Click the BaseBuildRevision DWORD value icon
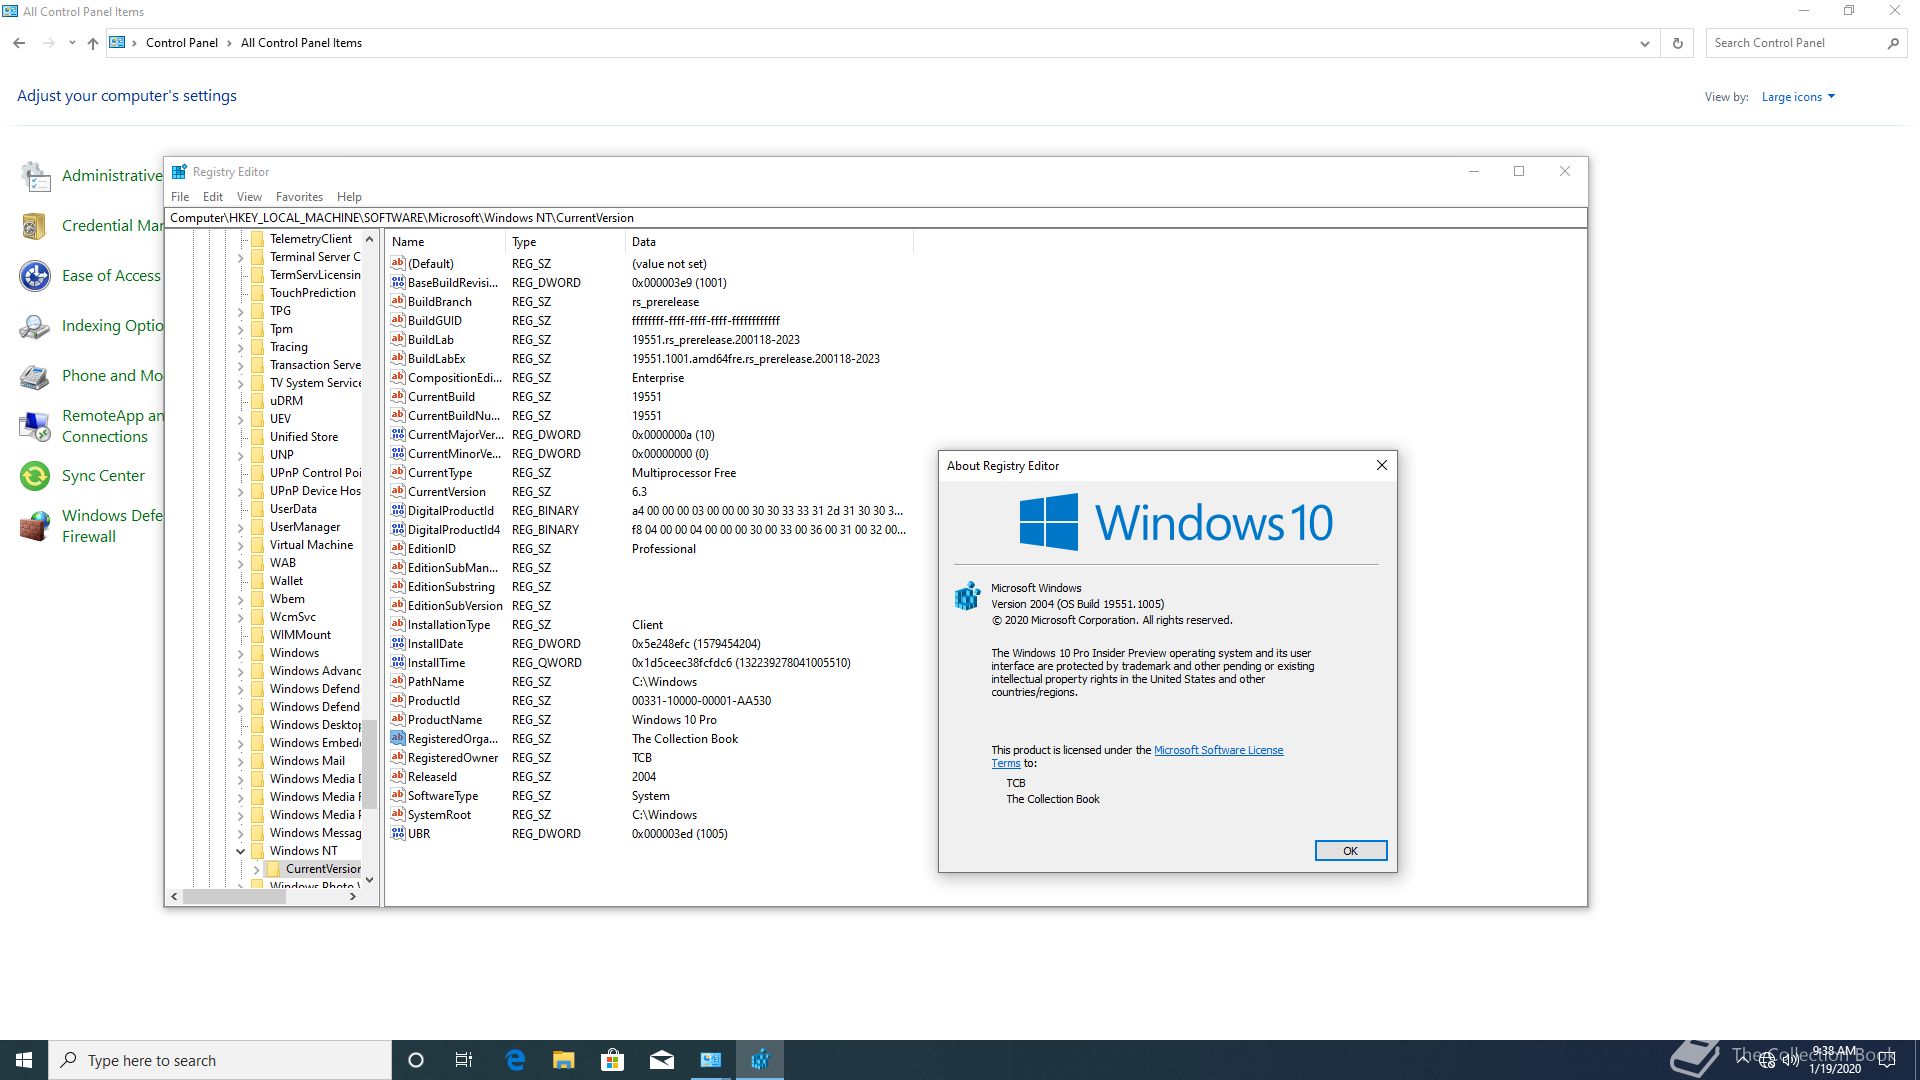 (398, 283)
